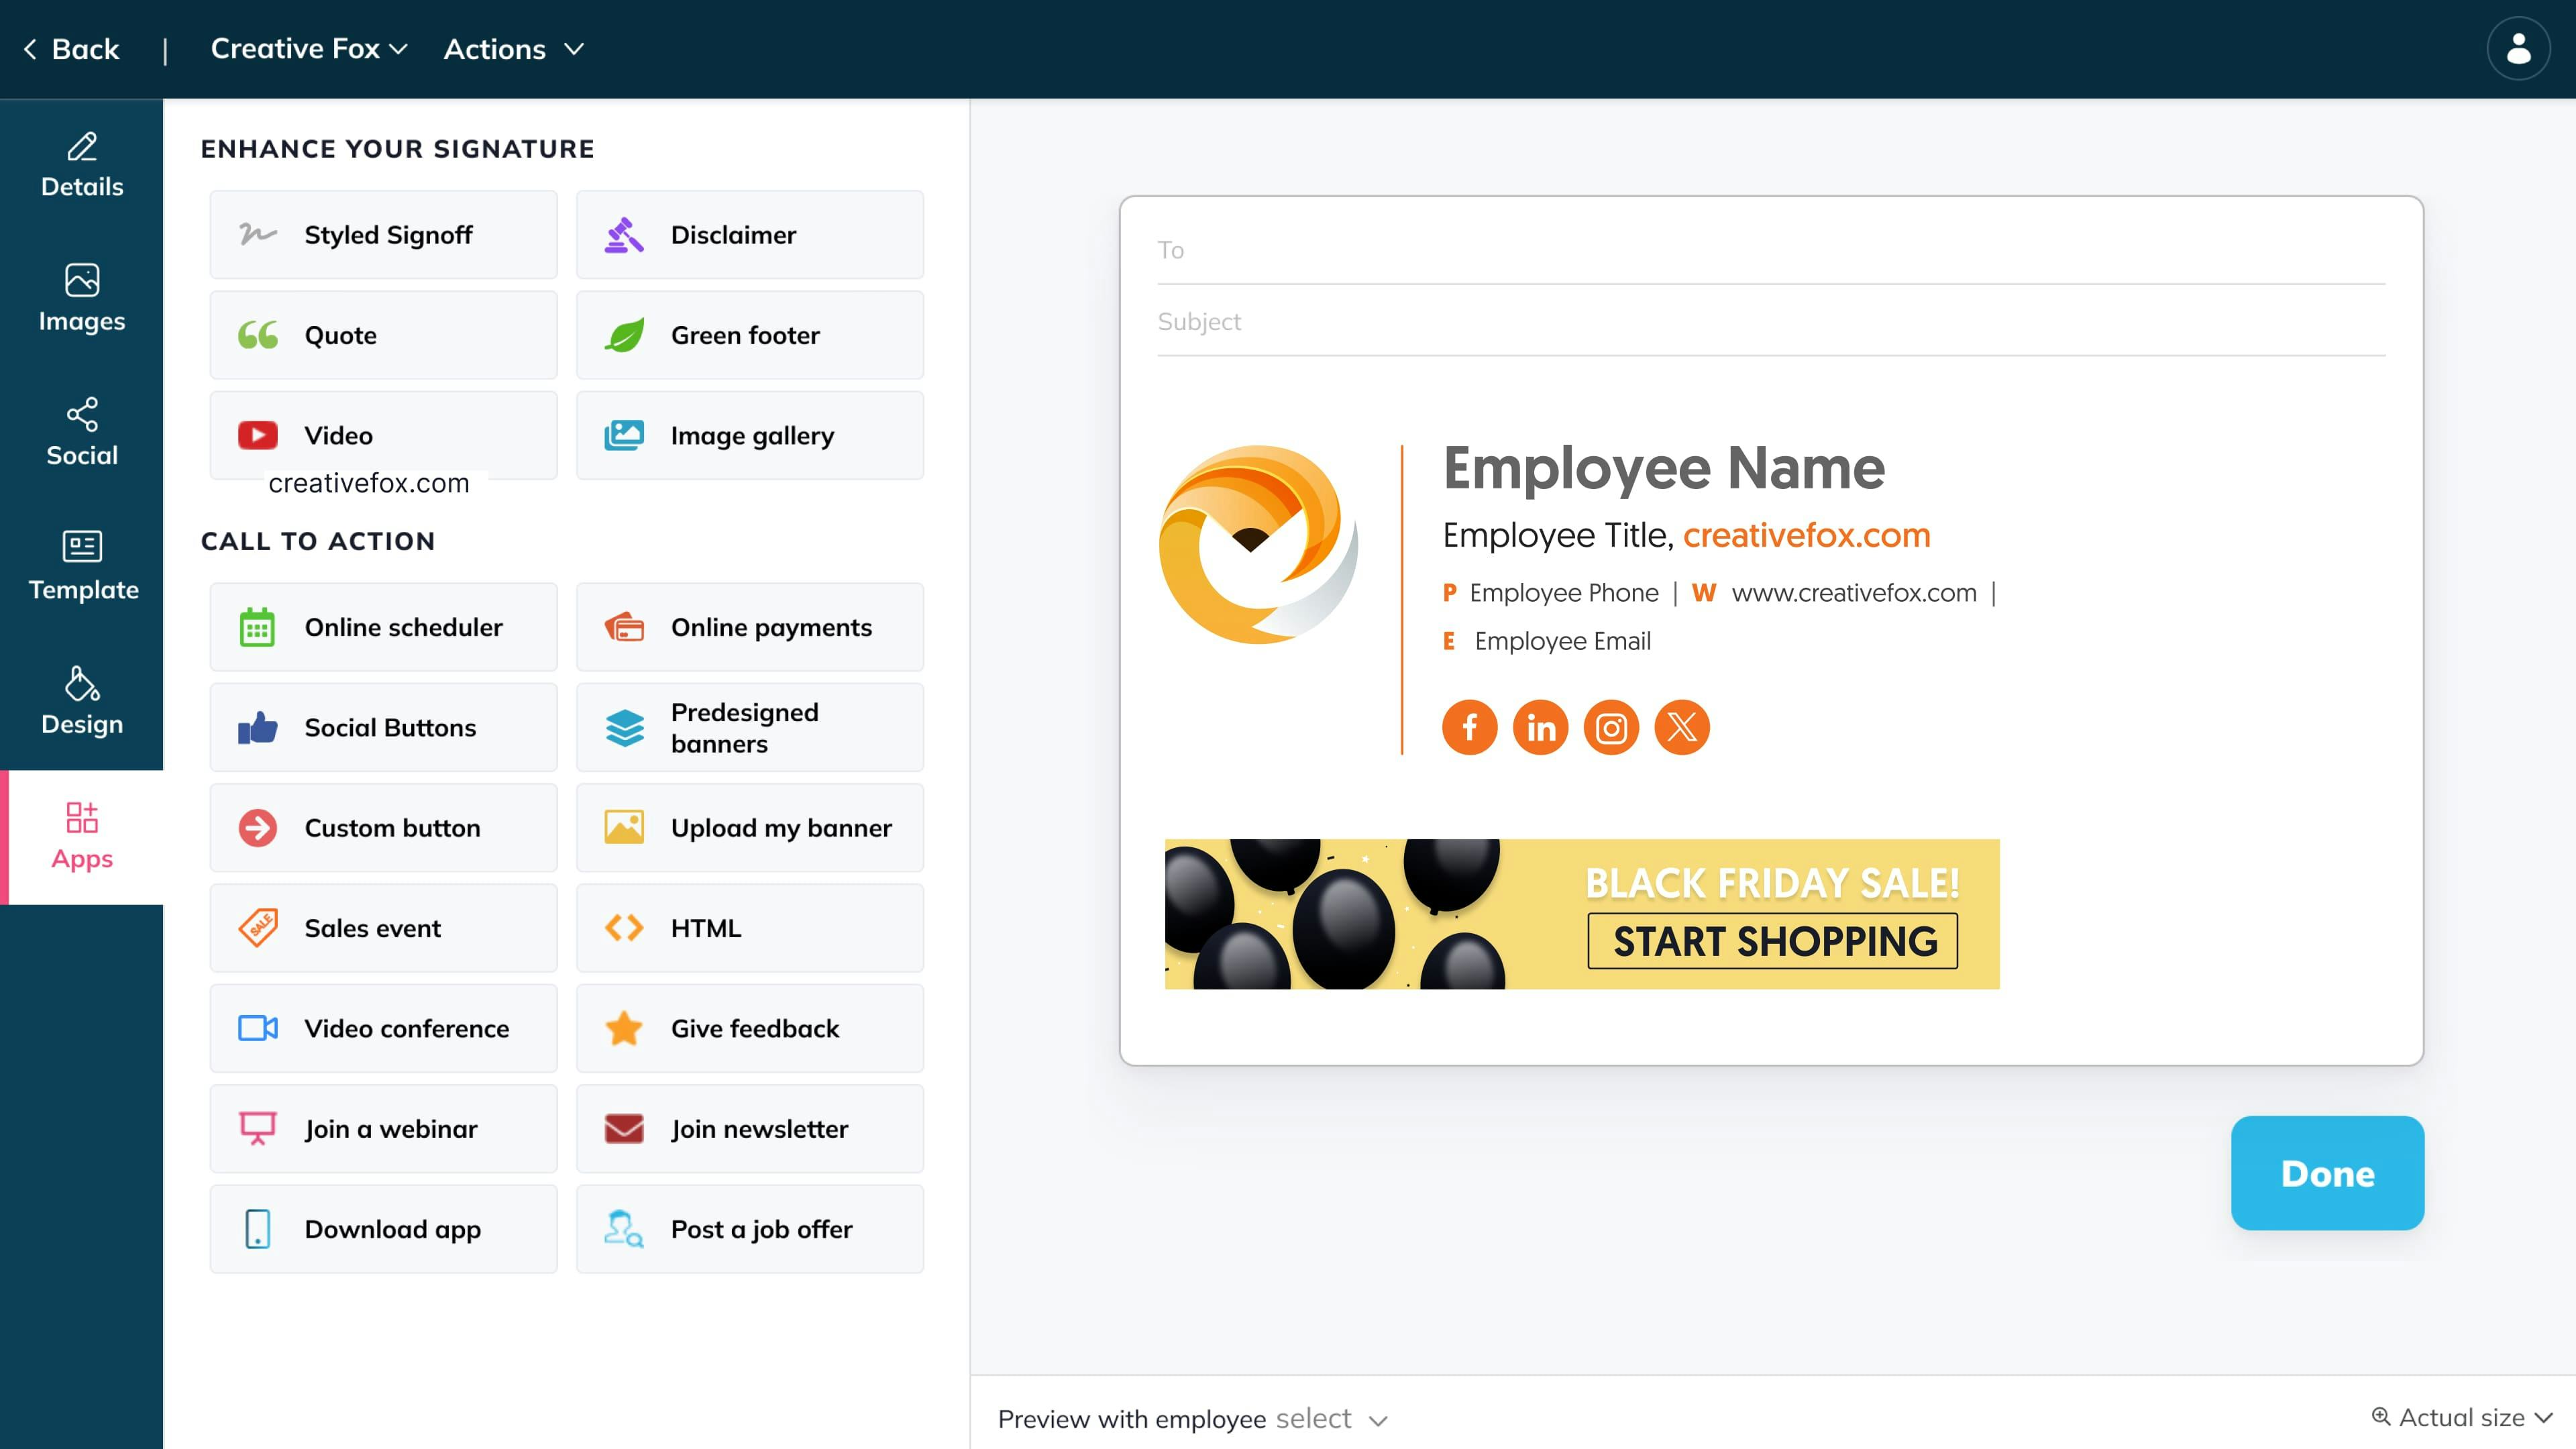
Task: Click the Facebook icon in signature
Action: [x=1469, y=727]
